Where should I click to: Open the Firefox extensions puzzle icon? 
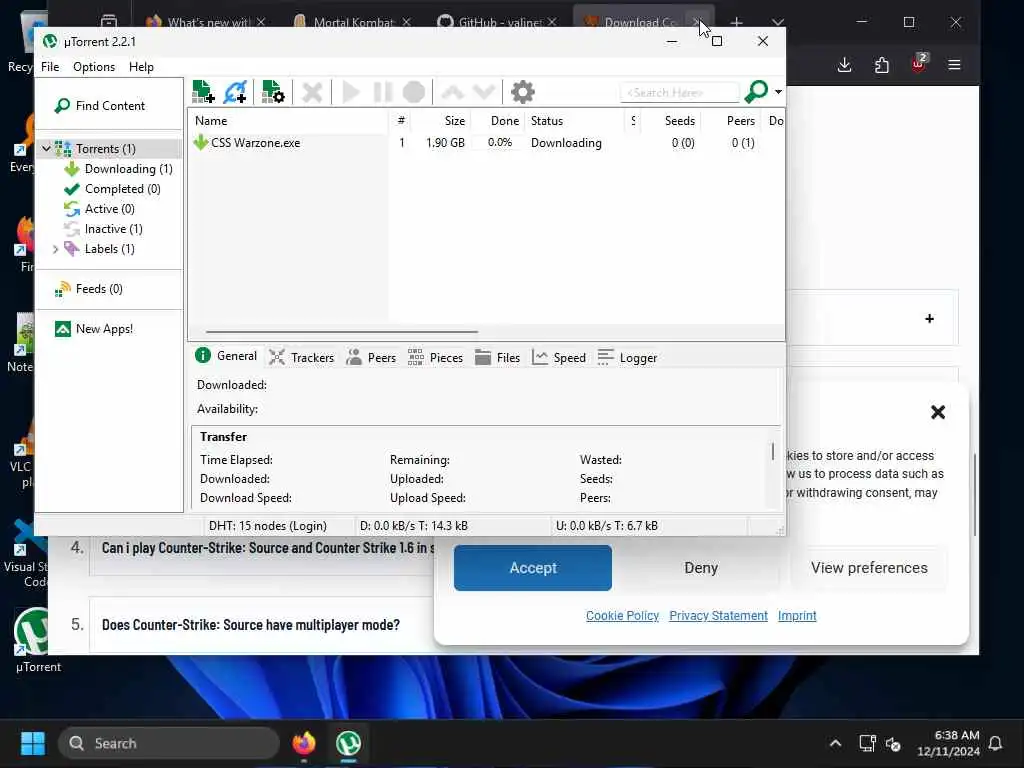[882, 65]
